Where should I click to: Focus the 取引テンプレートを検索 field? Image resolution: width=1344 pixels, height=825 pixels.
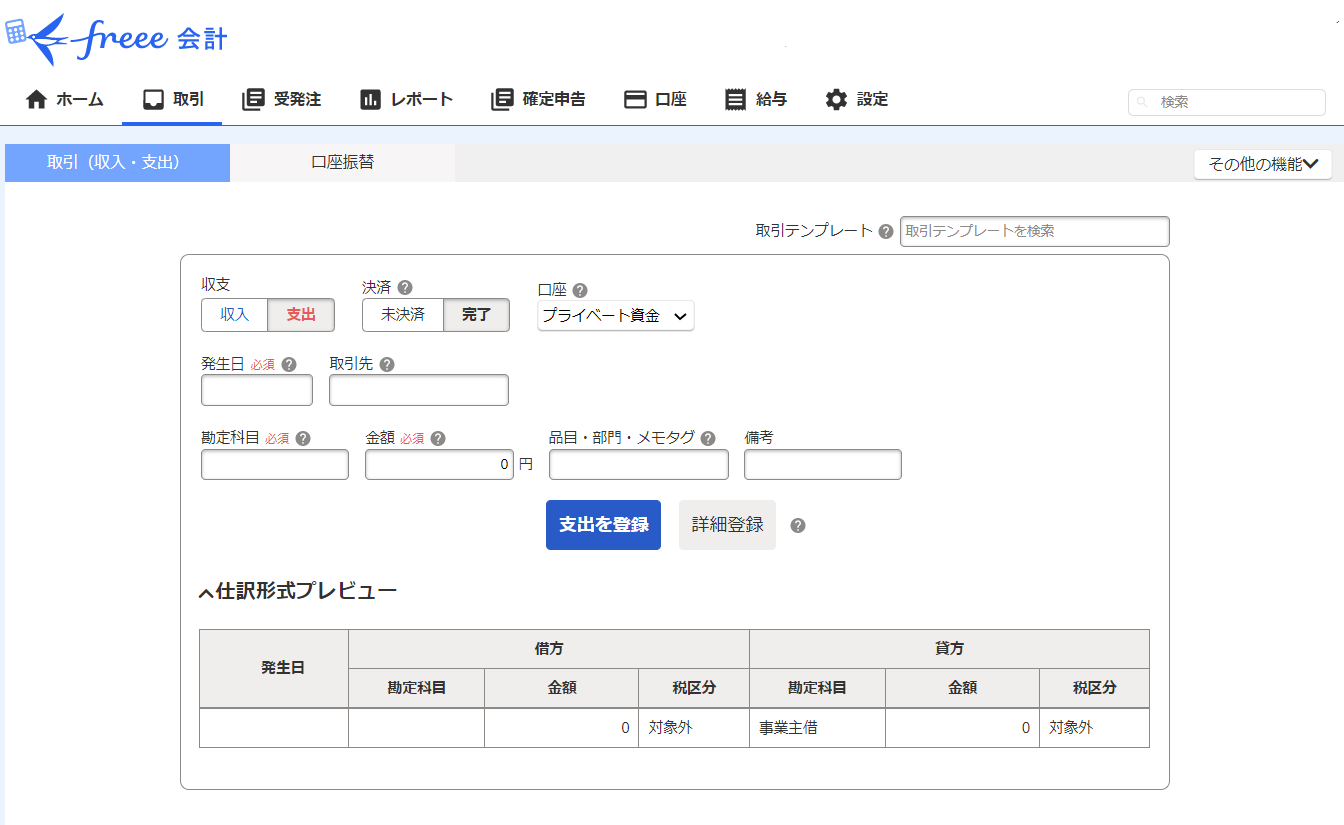click(x=1035, y=231)
